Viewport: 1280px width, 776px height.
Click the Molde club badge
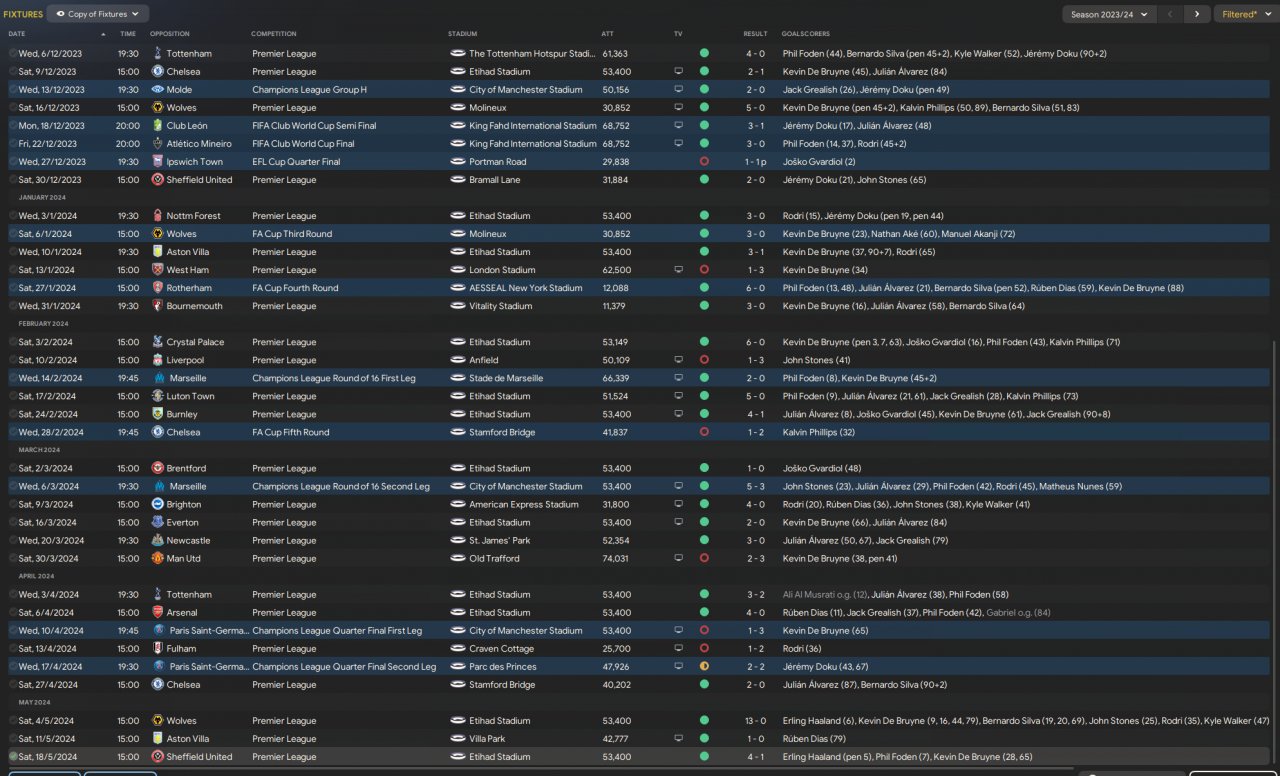click(x=157, y=90)
